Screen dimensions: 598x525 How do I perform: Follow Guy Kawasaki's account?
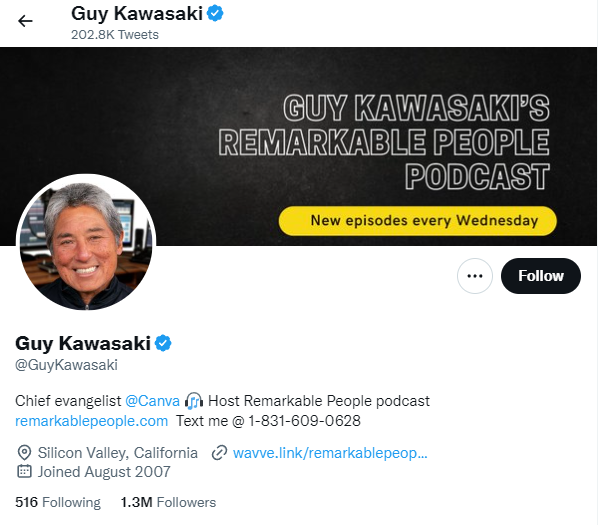coord(540,276)
